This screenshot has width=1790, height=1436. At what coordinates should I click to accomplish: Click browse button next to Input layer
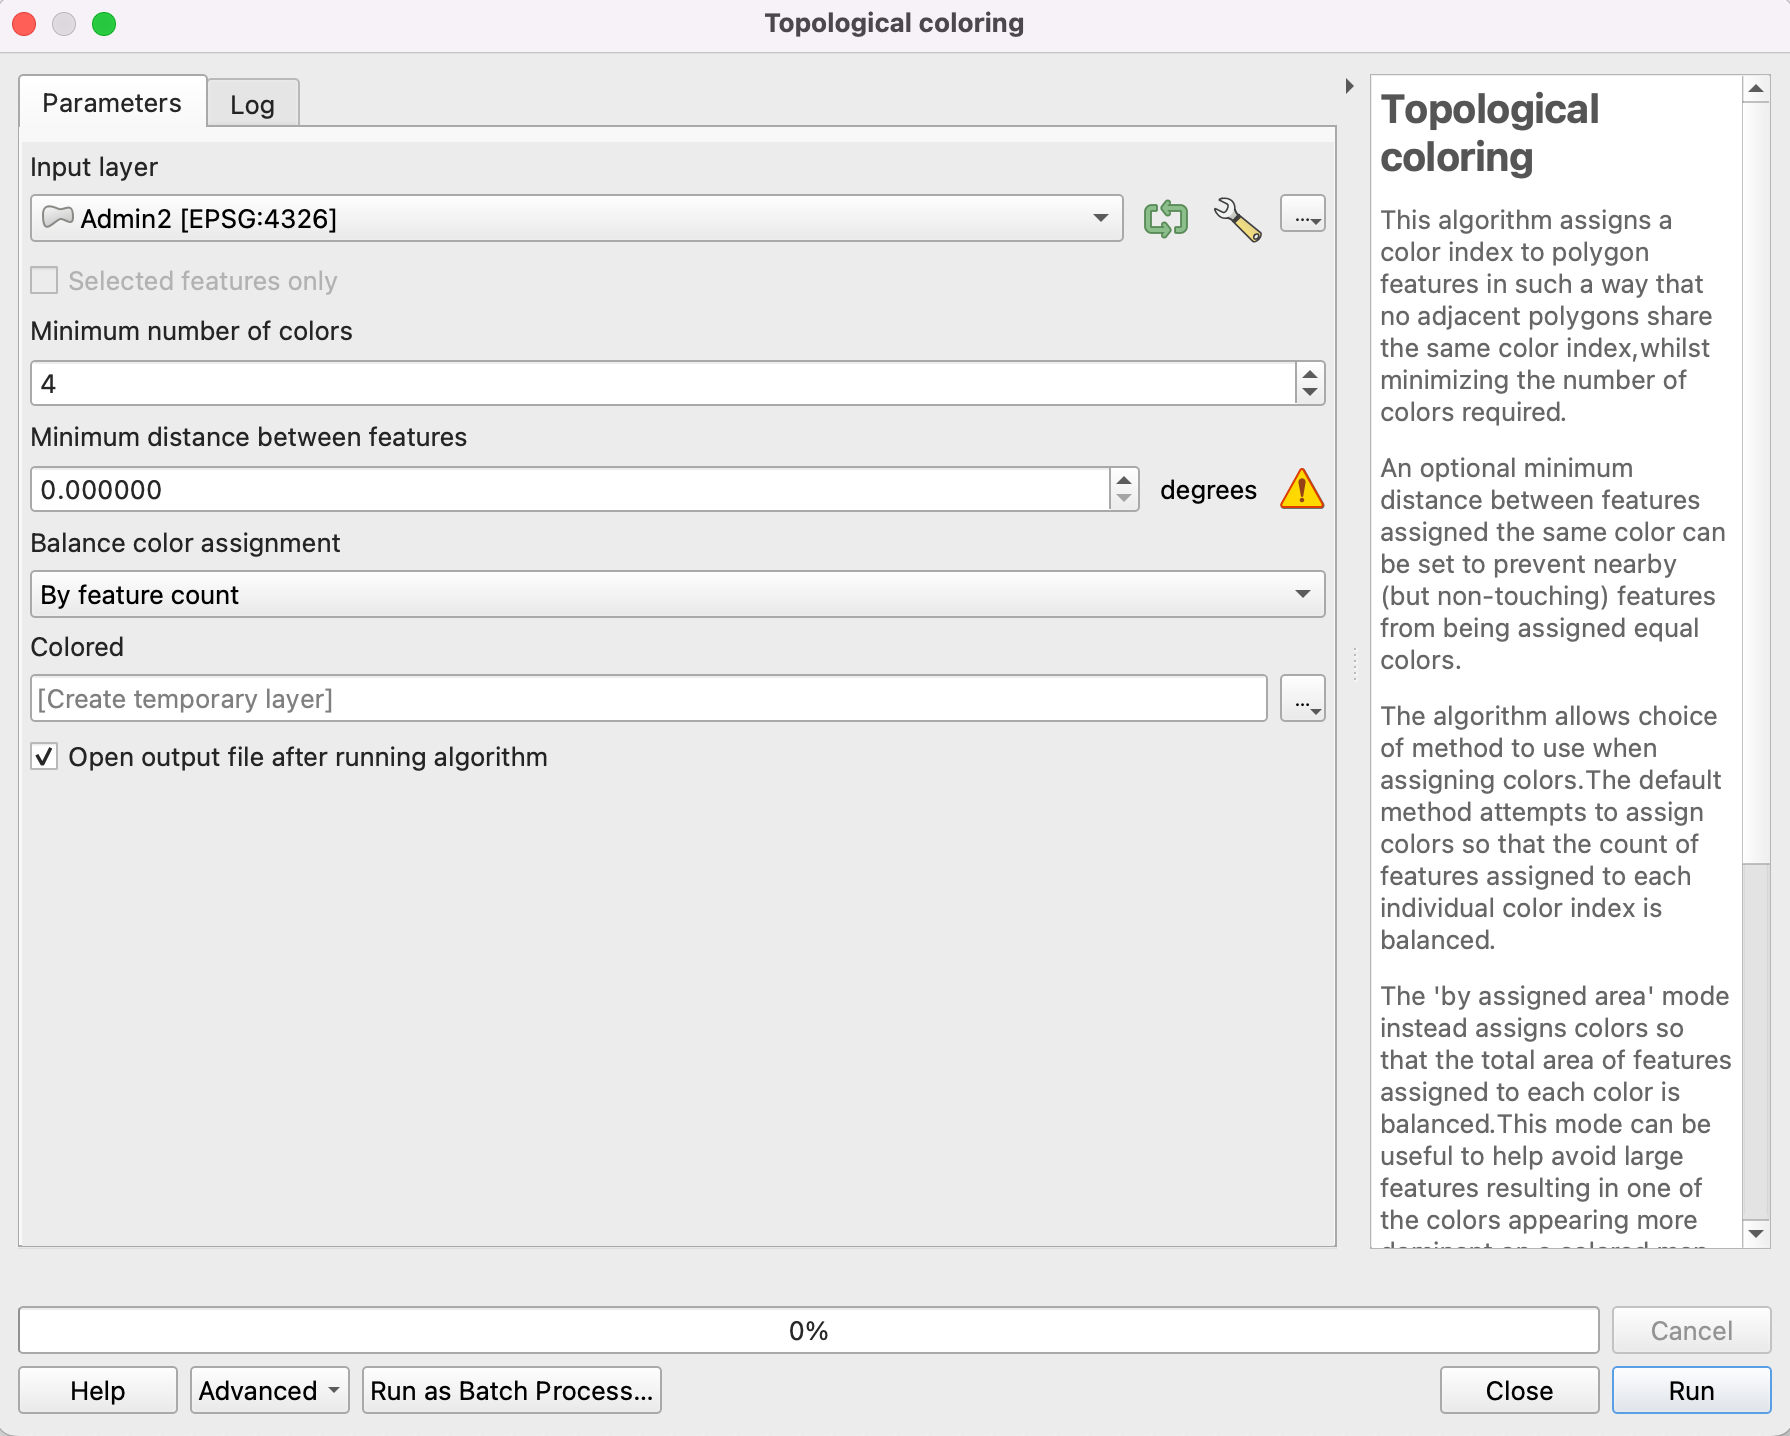point(1302,215)
